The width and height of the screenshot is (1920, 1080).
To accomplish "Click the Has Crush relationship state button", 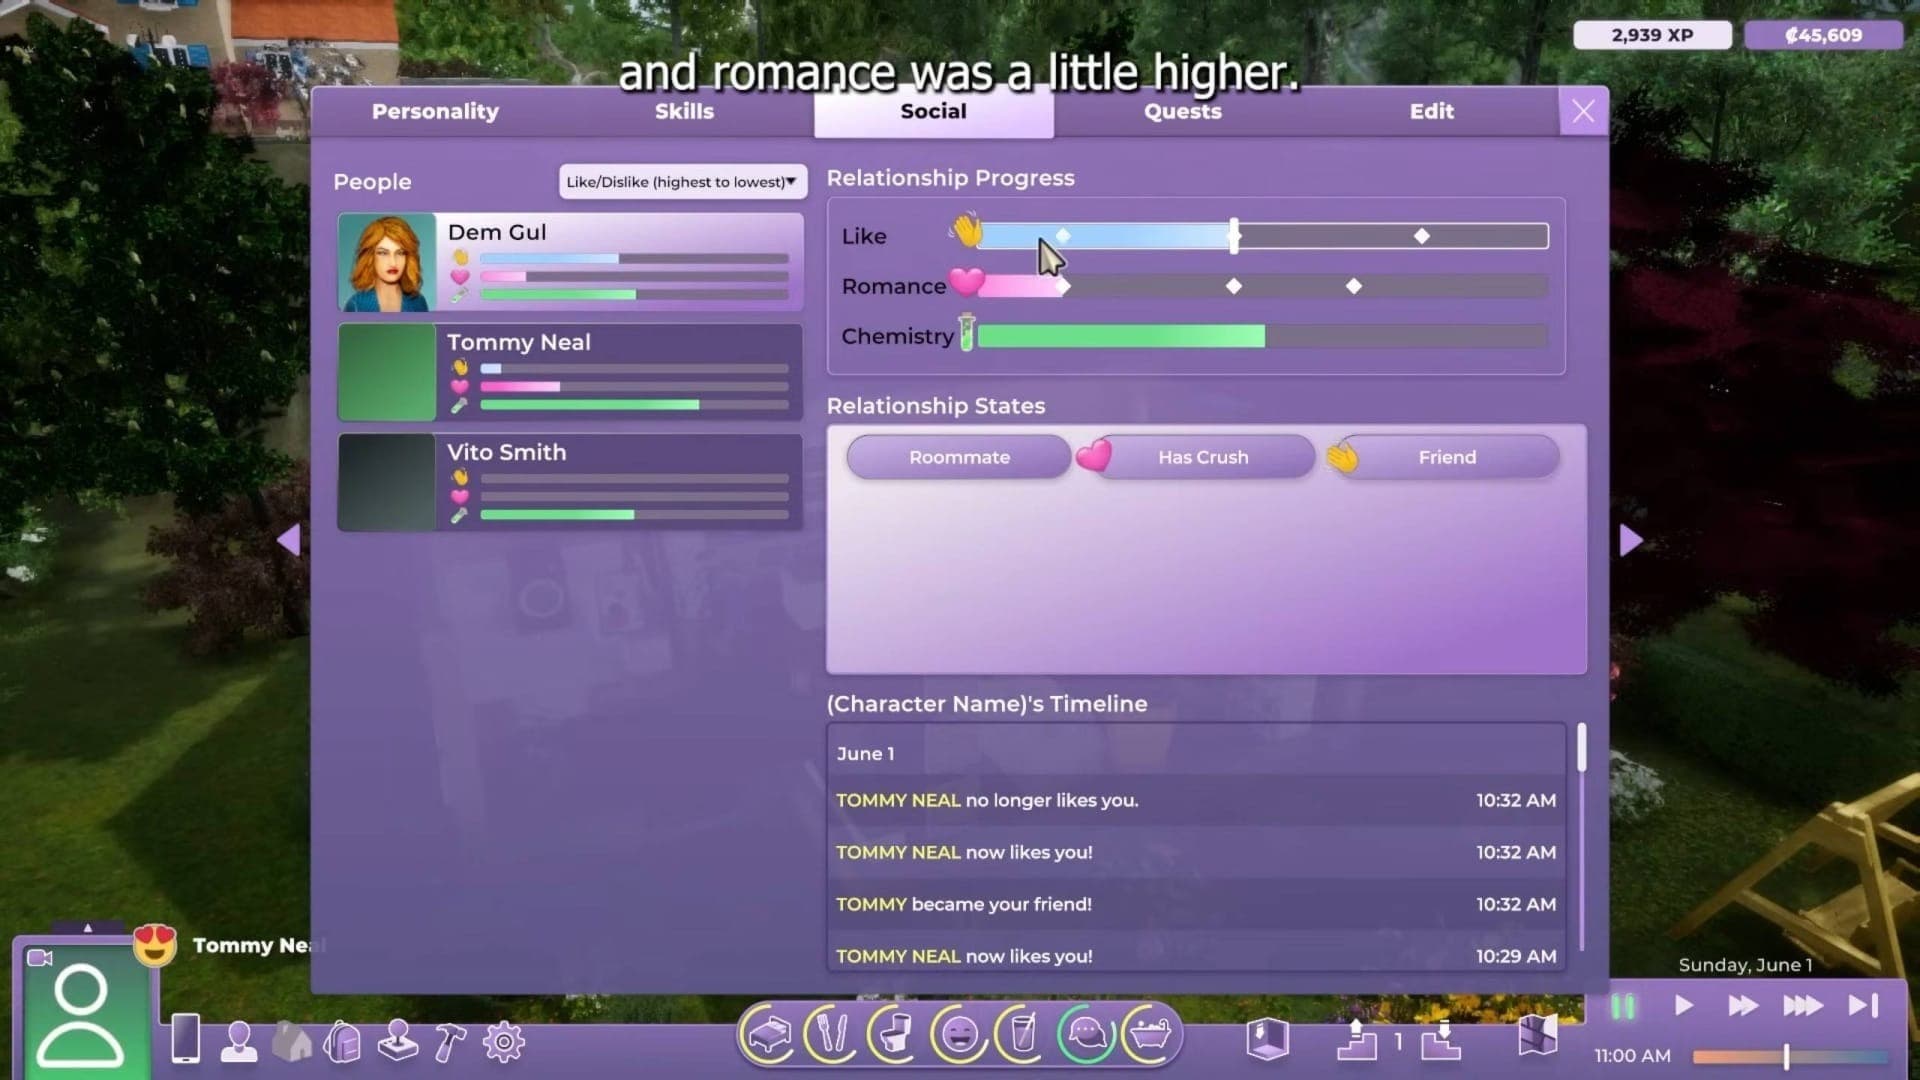I will click(1203, 457).
